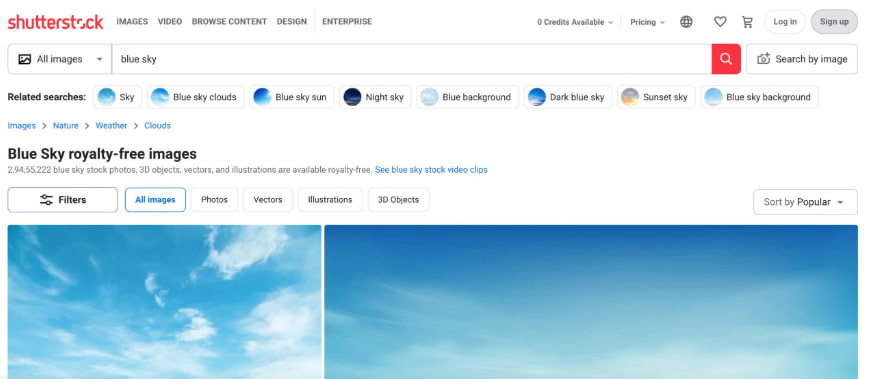The image size is (870, 379).
Task: Select the 3D Objects filter tab
Action: pos(398,200)
